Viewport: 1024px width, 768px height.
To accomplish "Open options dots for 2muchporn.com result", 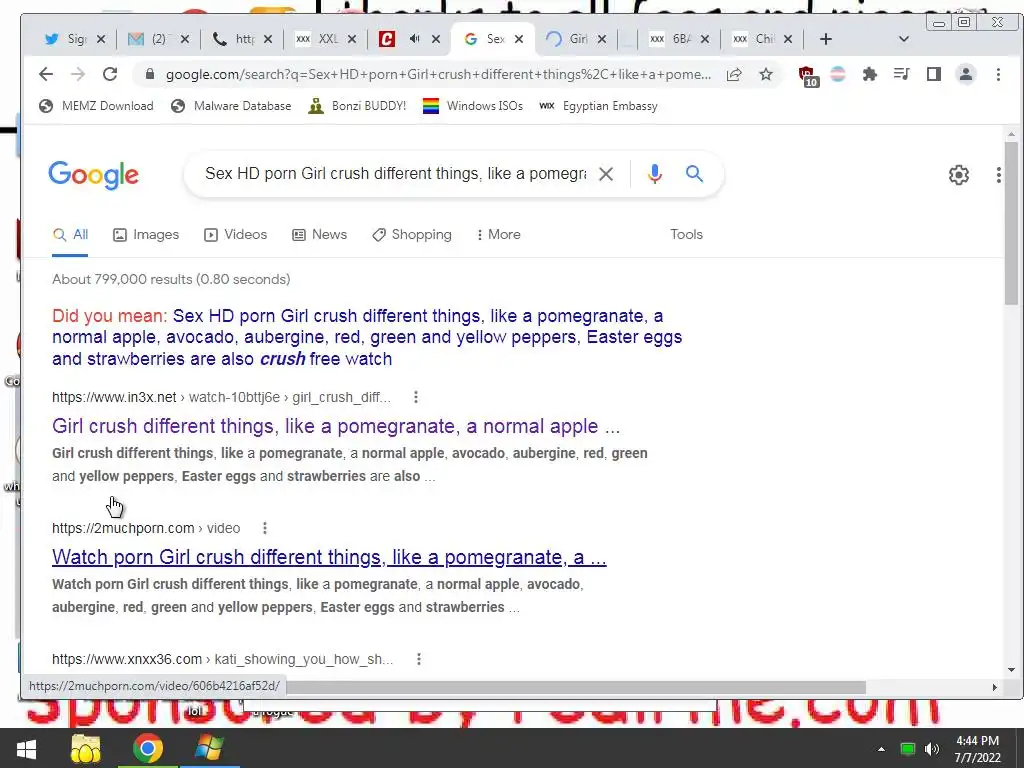I will coord(264,528).
